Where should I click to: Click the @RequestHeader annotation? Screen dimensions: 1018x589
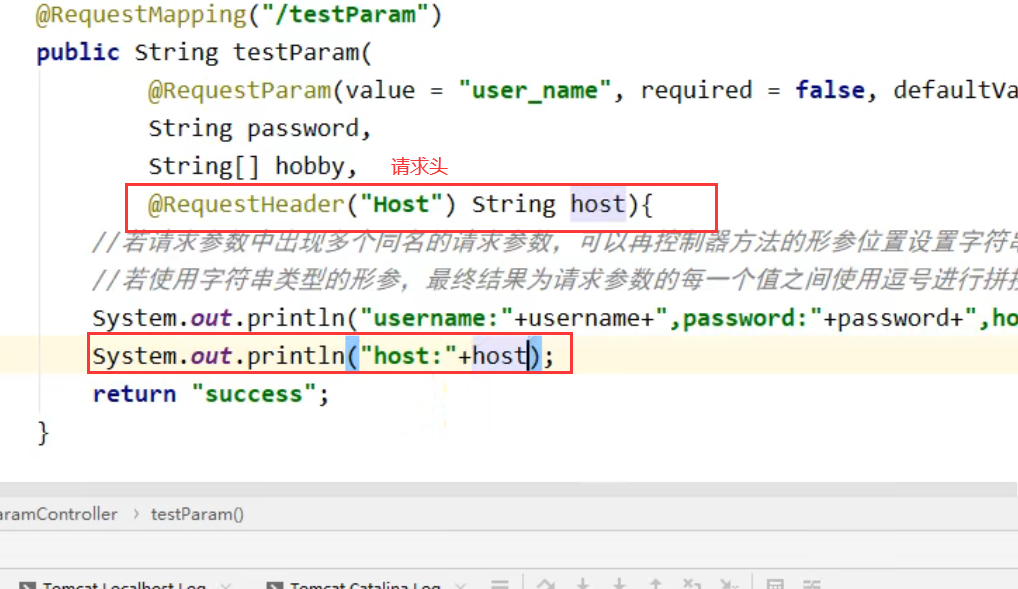click(x=245, y=204)
